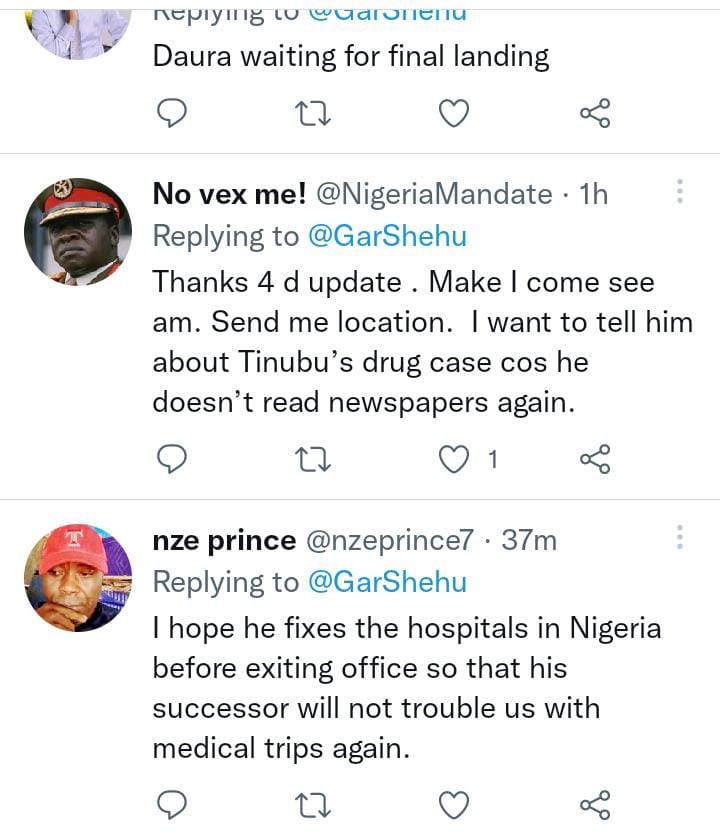Retweet nze prince's tweet about hospitals

pos(313,804)
